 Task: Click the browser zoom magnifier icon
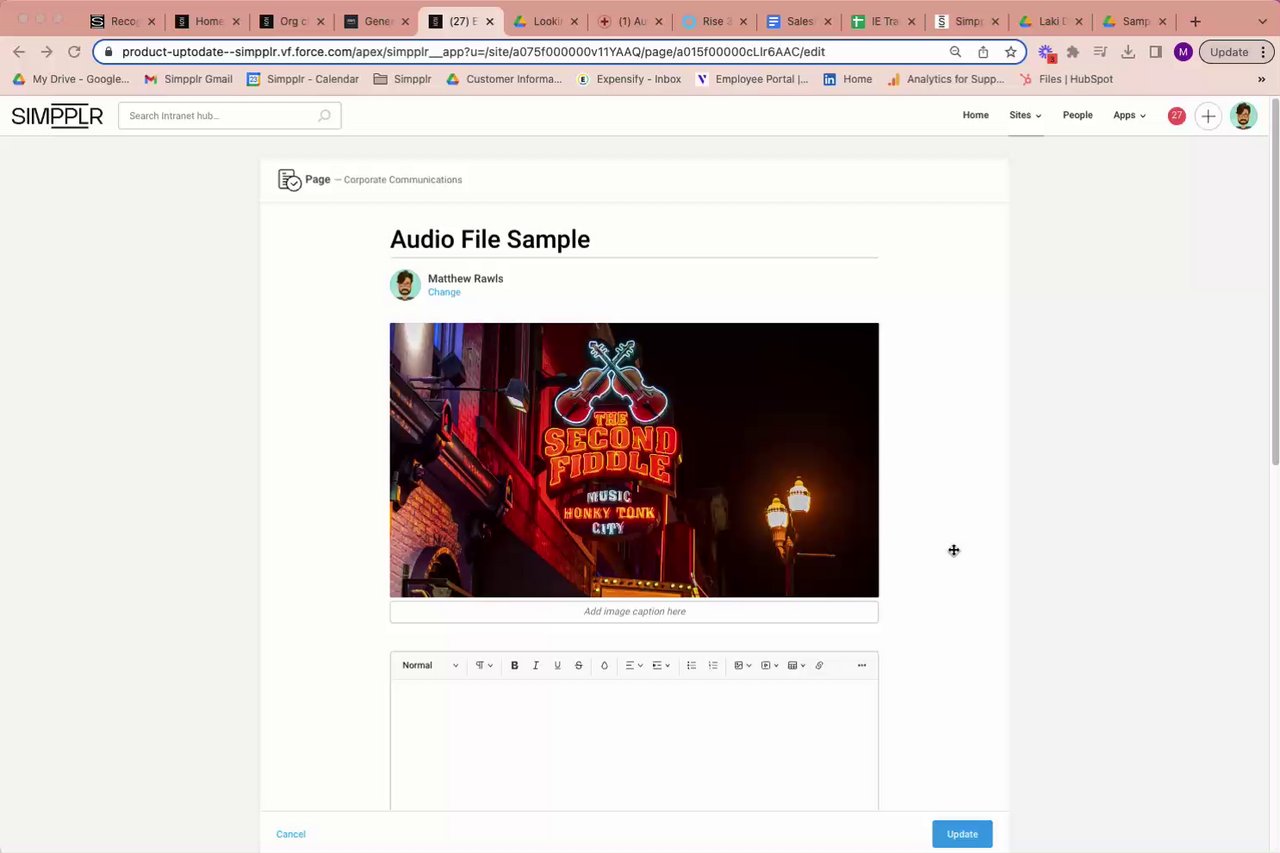tap(955, 52)
